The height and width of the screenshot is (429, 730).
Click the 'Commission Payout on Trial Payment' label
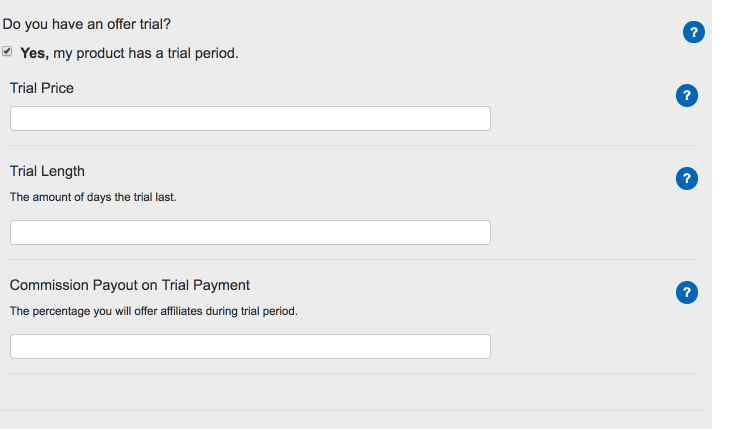pos(130,285)
